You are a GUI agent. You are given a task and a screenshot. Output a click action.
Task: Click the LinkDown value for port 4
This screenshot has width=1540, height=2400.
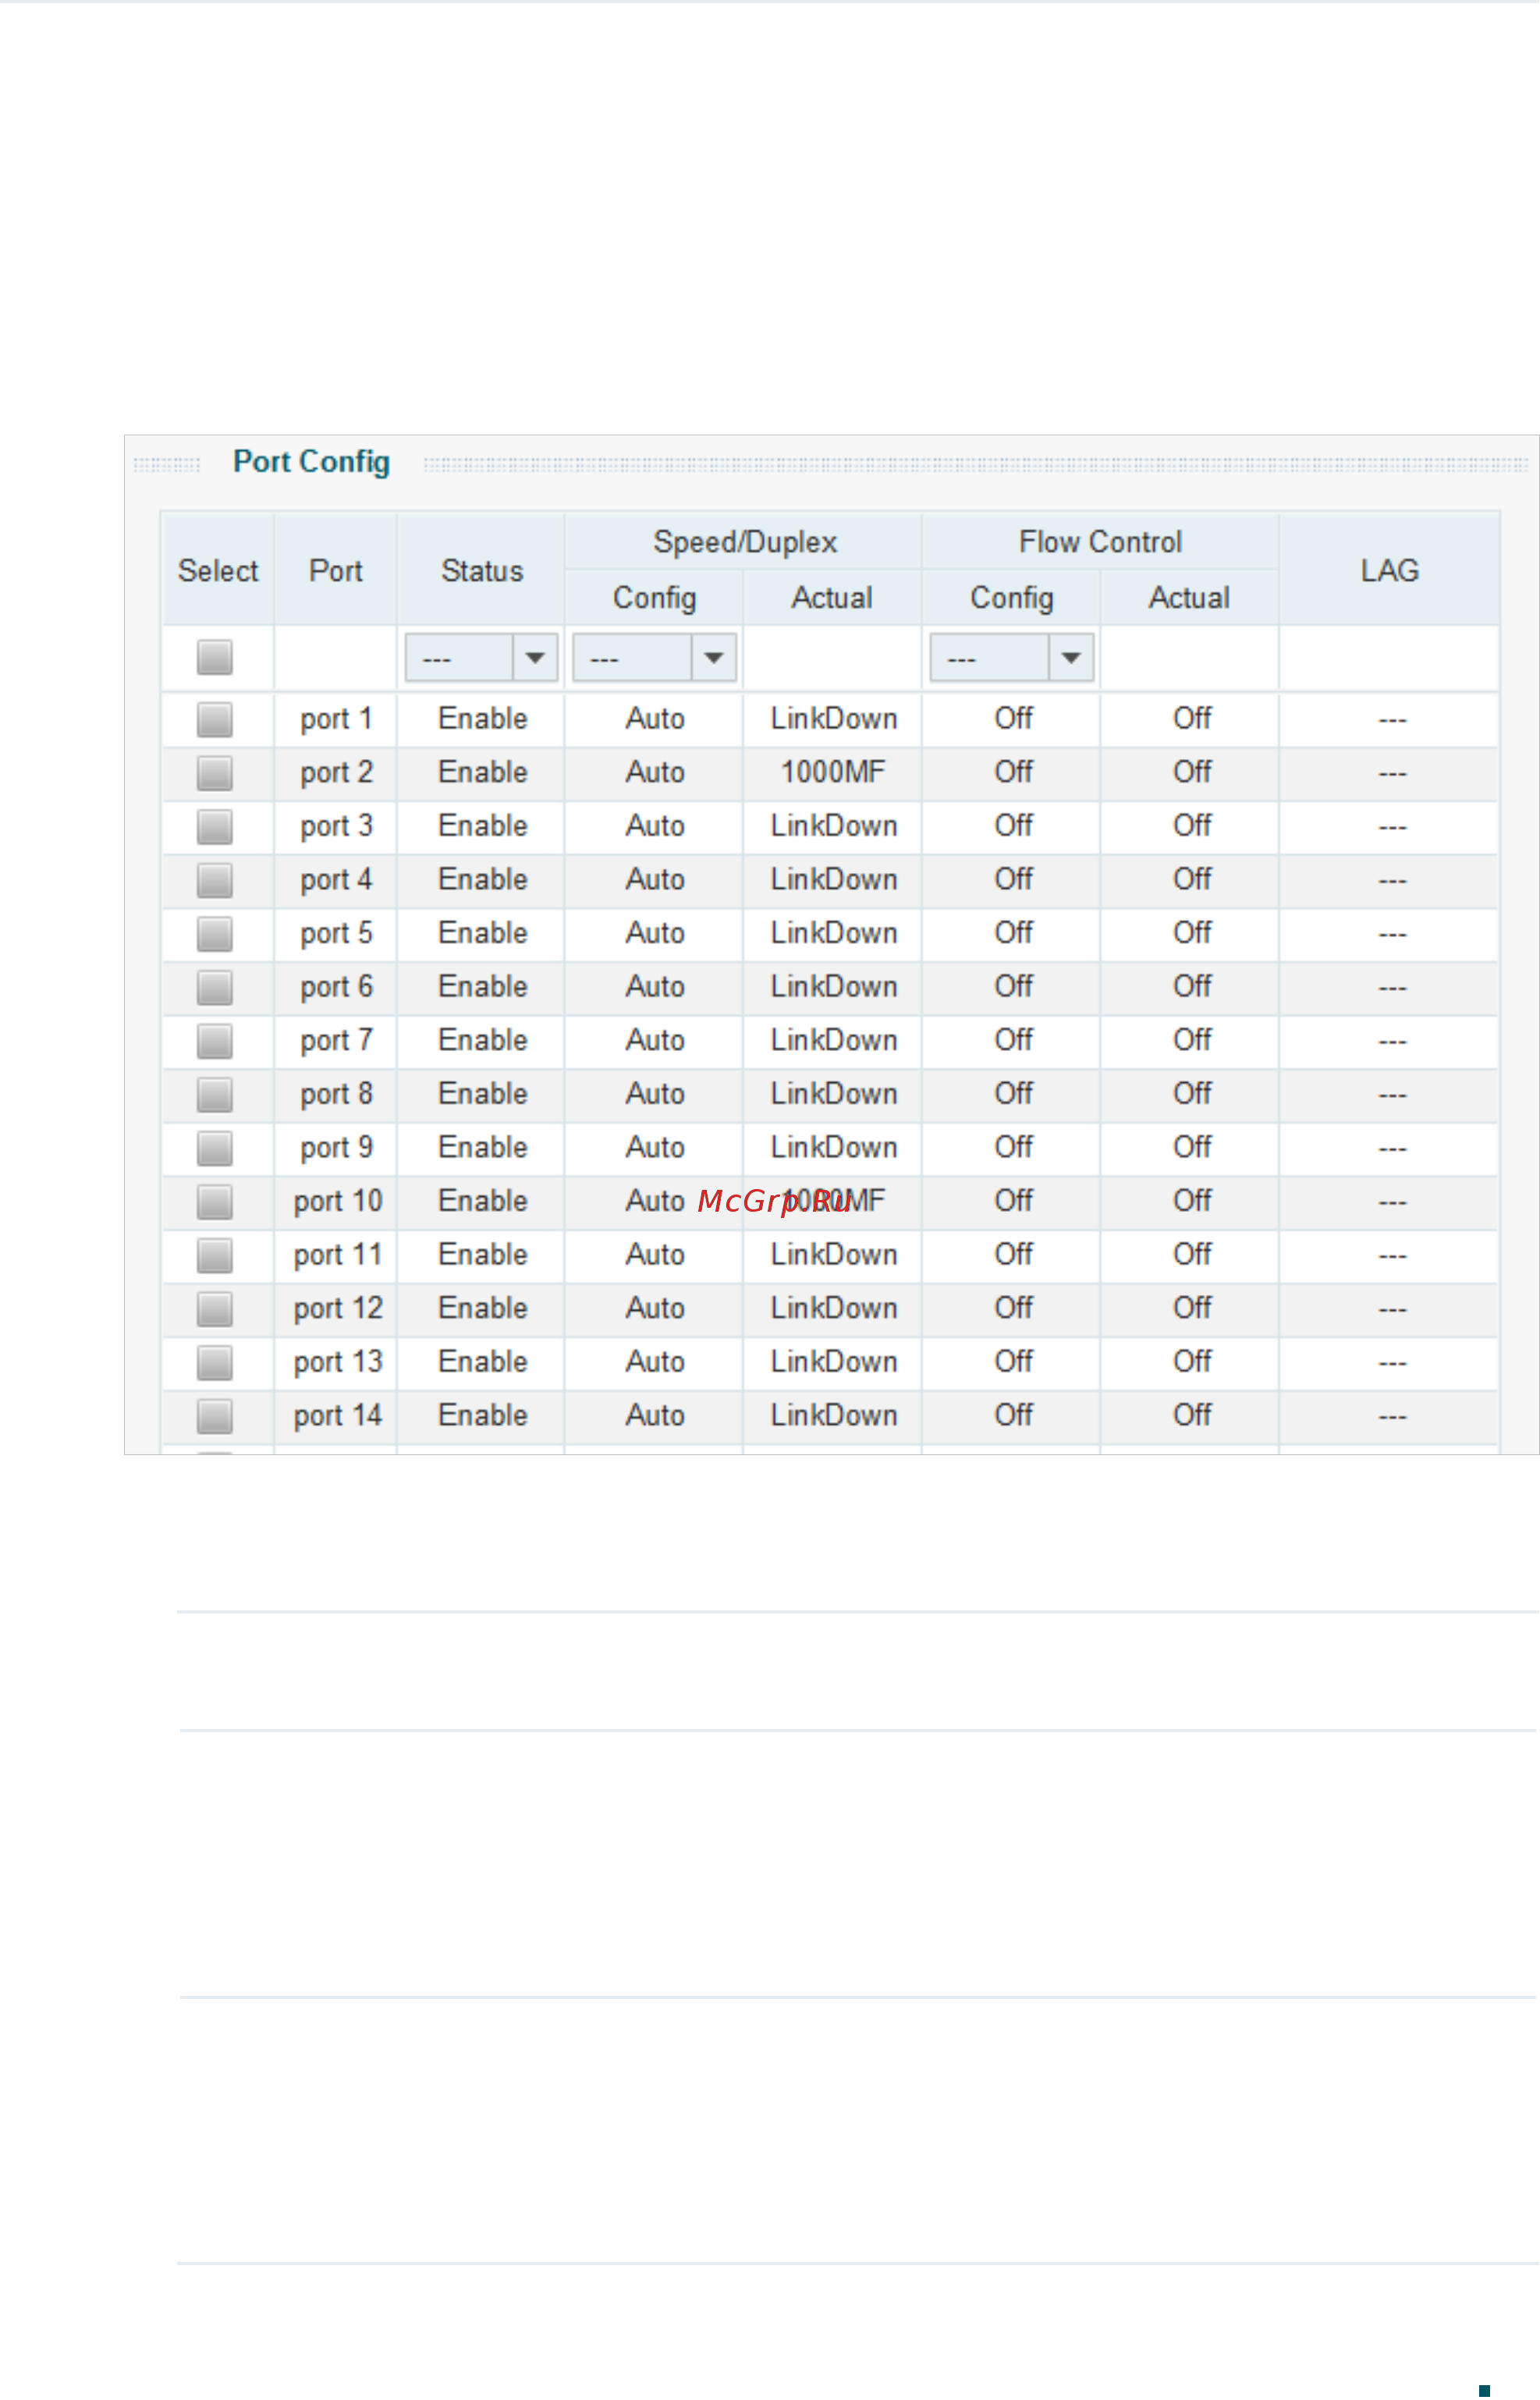(833, 880)
